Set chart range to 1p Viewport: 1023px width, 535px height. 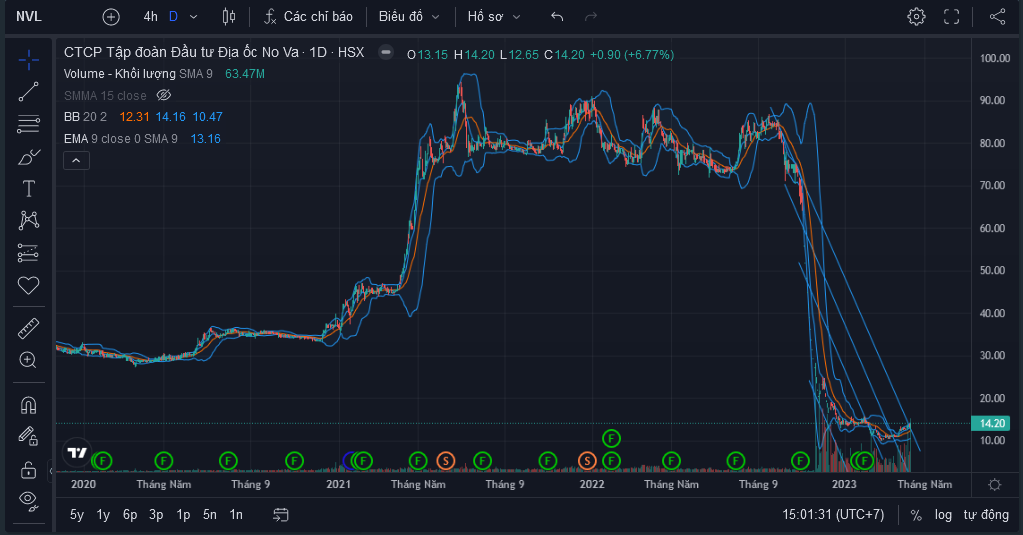(x=183, y=515)
